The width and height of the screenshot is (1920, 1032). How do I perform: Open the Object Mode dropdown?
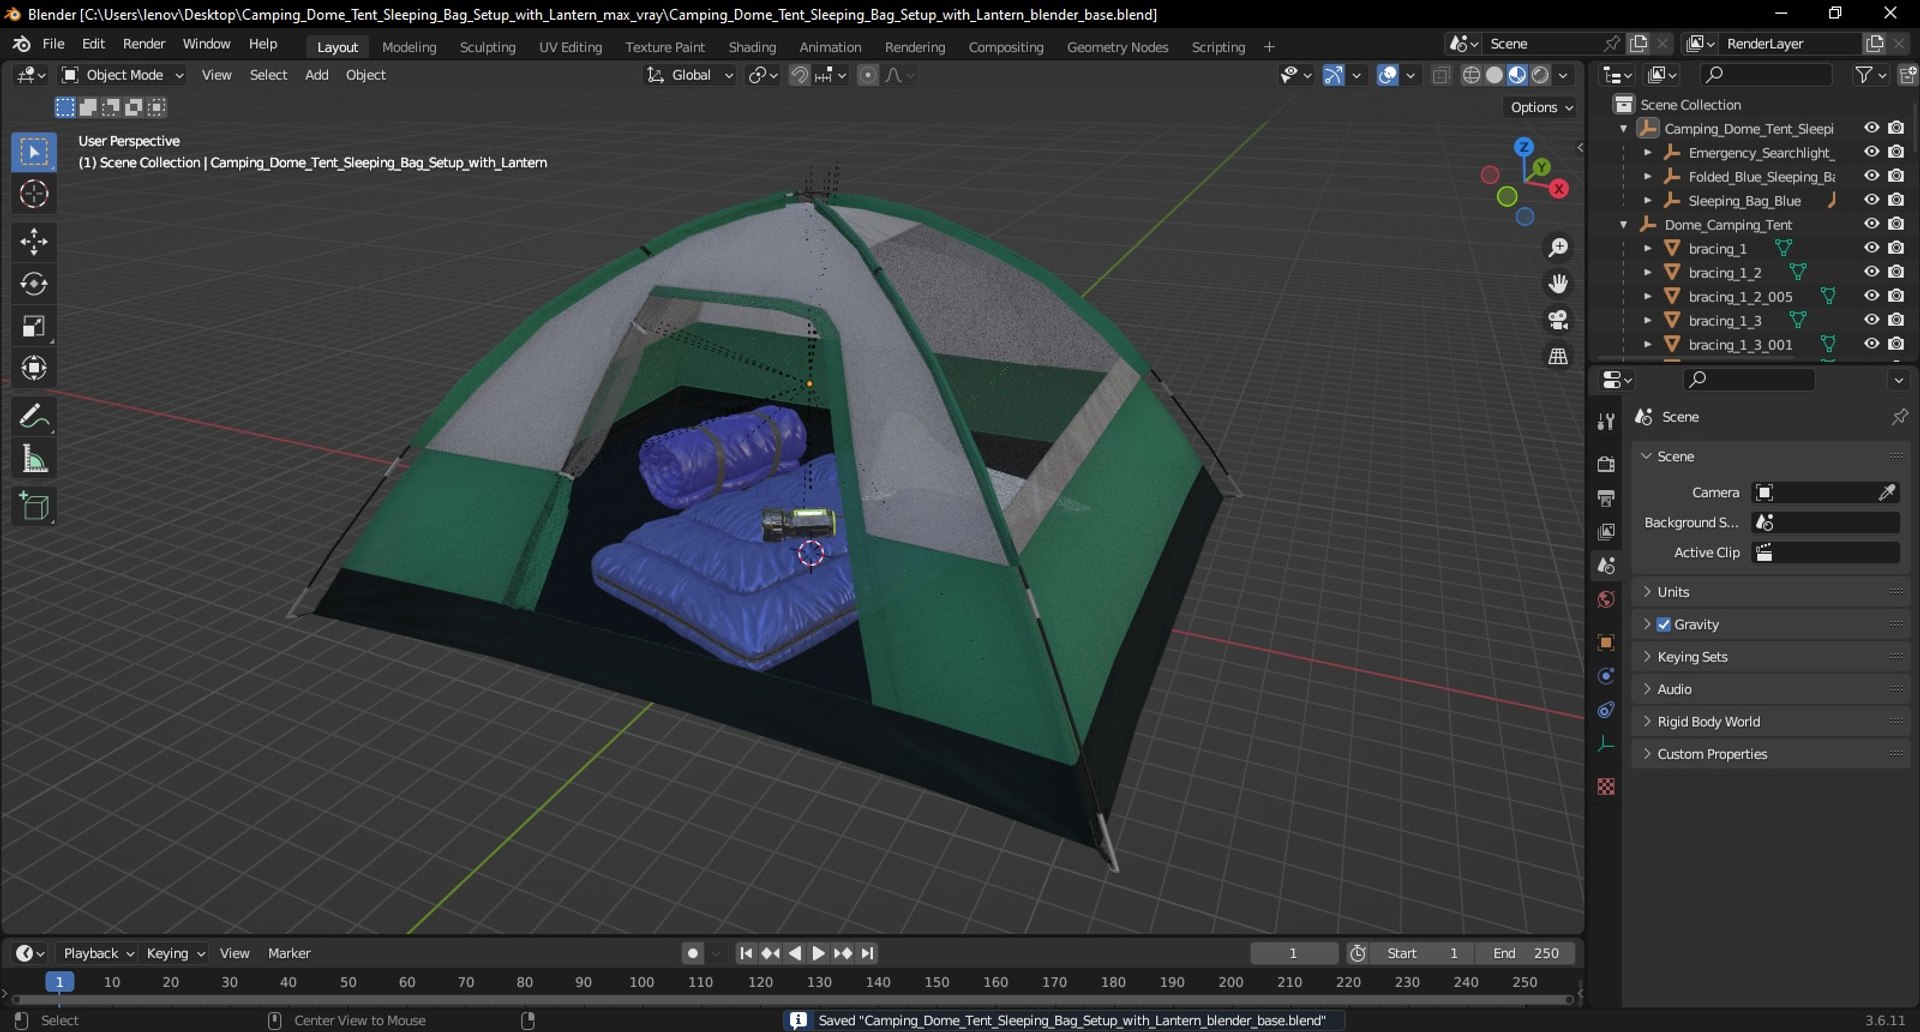(122, 75)
